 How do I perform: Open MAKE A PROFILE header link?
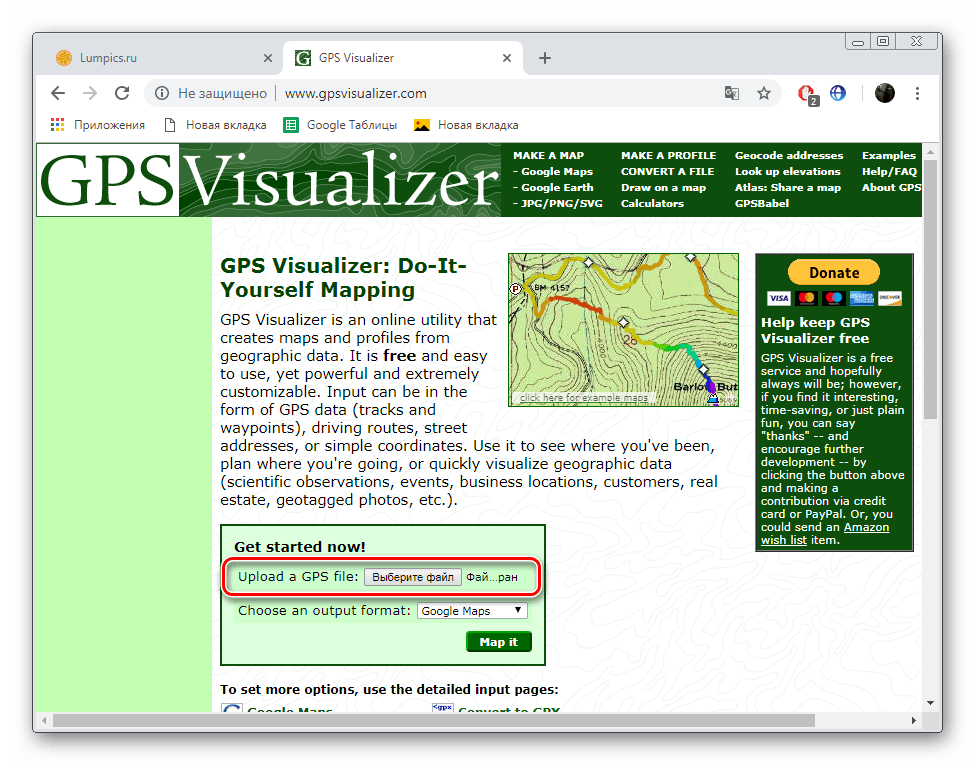[668, 155]
